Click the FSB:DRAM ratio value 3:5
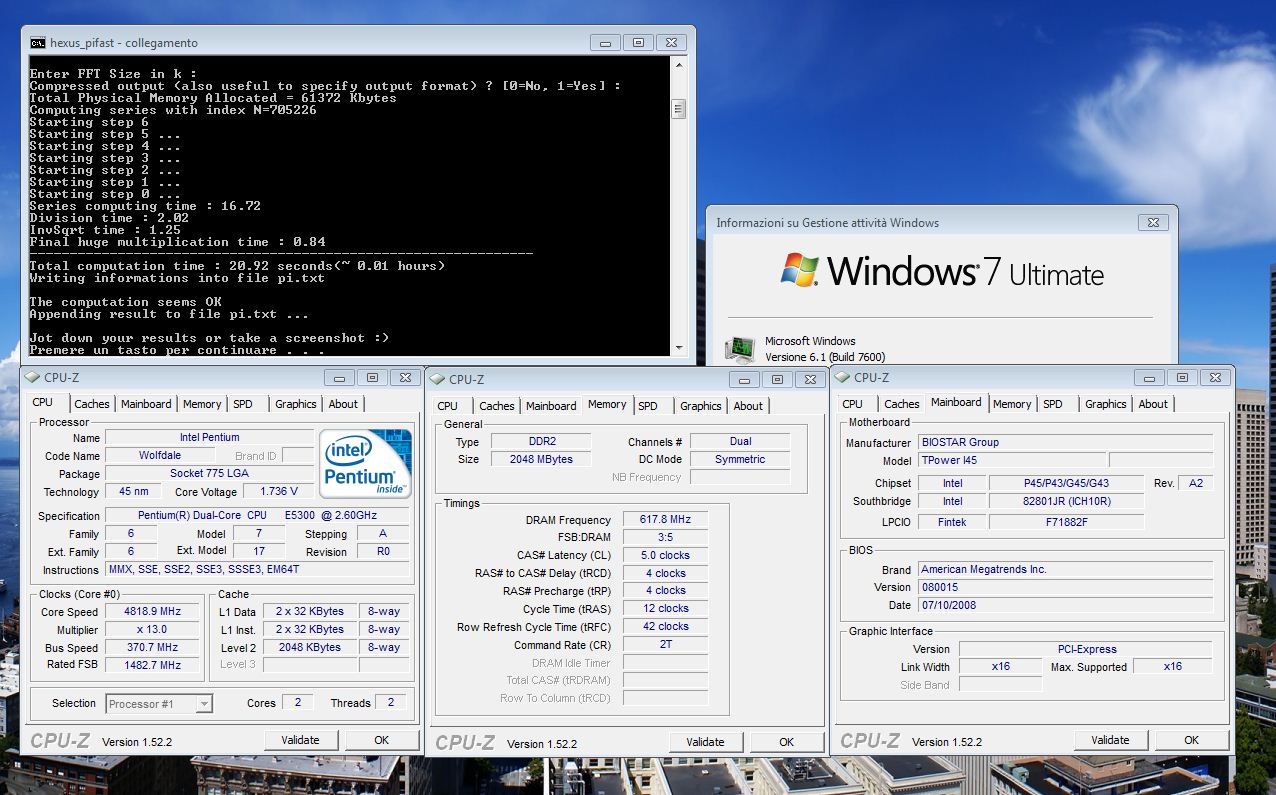The height and width of the screenshot is (795, 1276). 665,538
